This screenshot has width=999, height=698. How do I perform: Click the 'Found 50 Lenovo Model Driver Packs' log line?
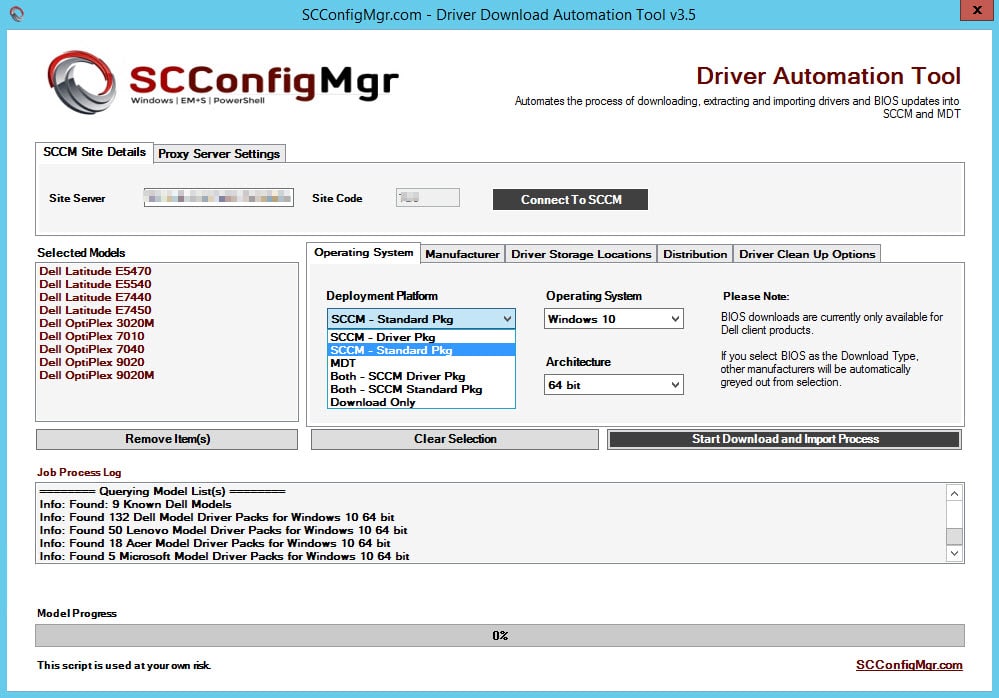[223, 531]
